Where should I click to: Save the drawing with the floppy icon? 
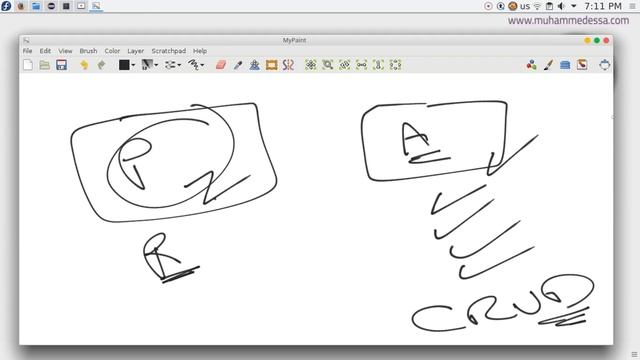tap(62, 65)
